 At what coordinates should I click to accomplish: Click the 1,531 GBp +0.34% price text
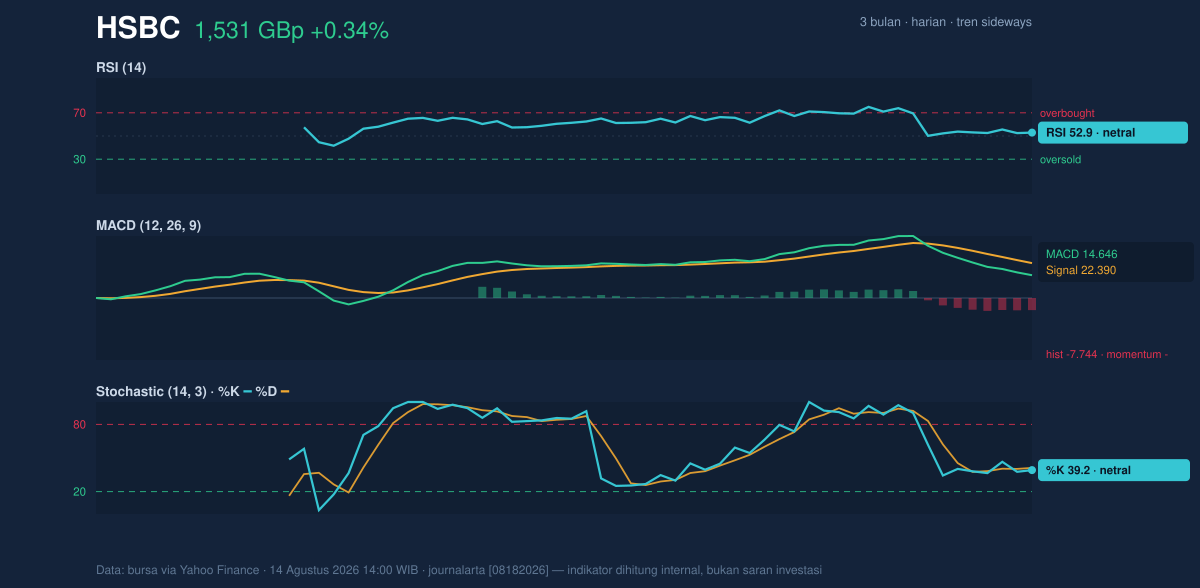[x=291, y=31]
